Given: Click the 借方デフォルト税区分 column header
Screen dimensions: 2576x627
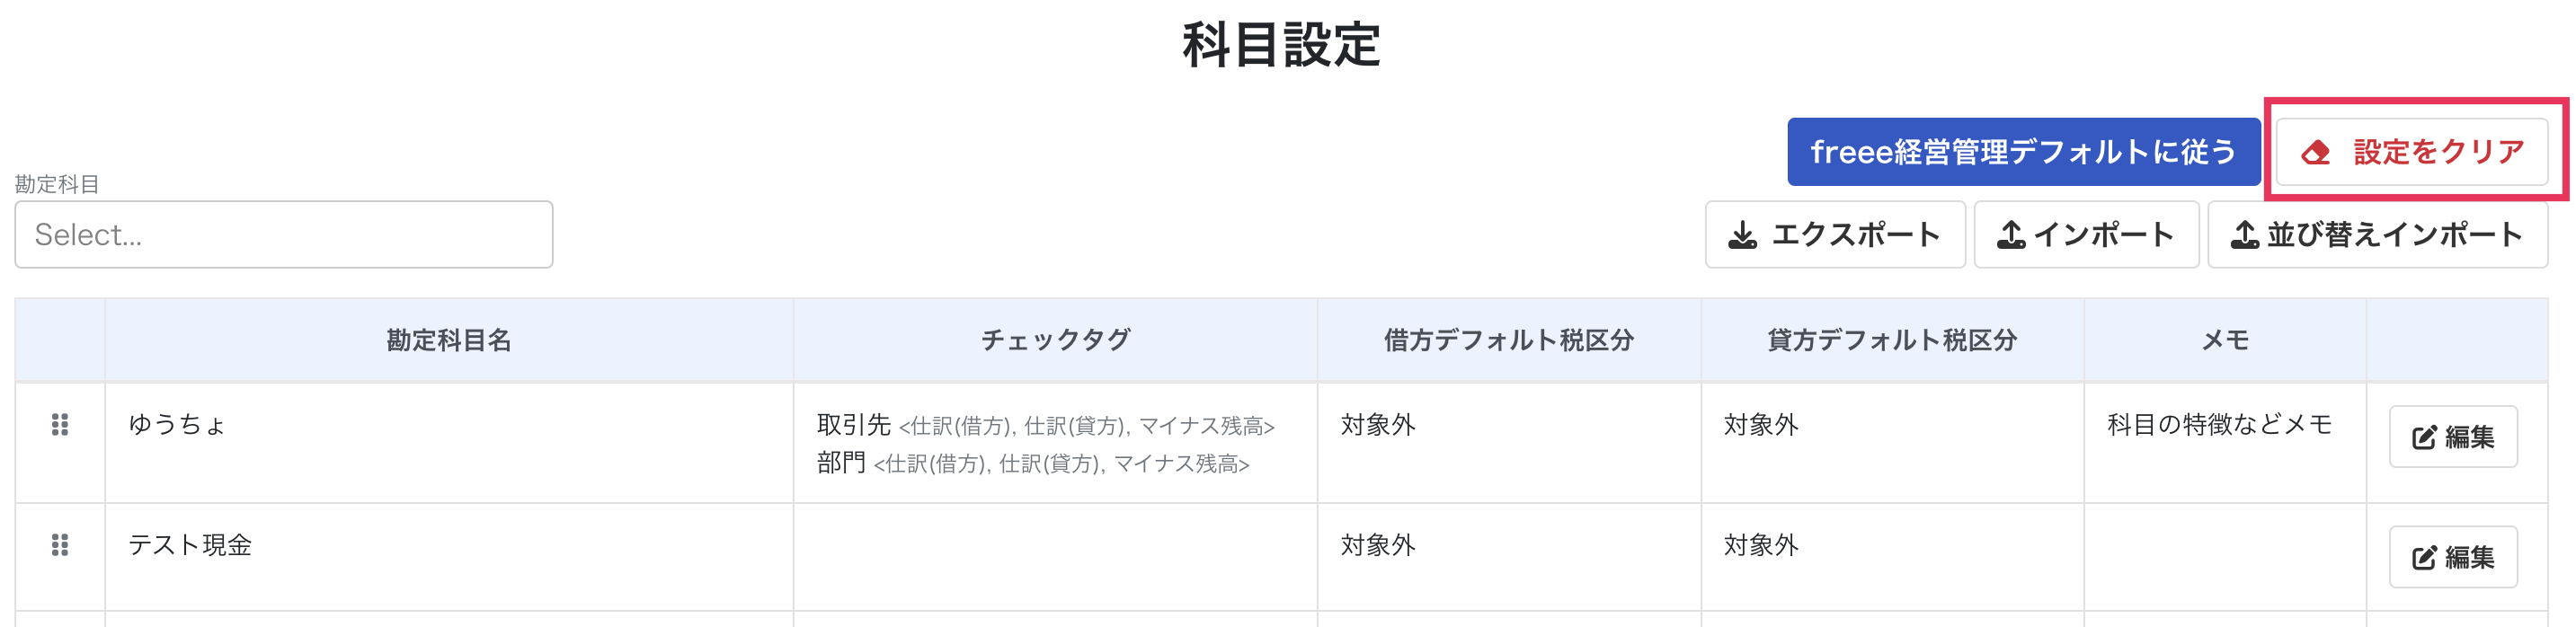Looking at the screenshot, I should pos(1509,340).
